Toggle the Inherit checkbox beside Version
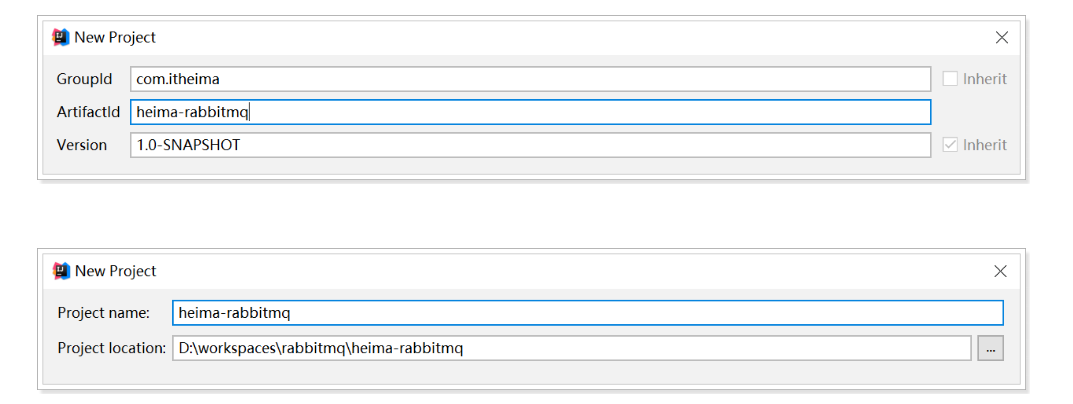The height and width of the screenshot is (404, 1073). 950,145
